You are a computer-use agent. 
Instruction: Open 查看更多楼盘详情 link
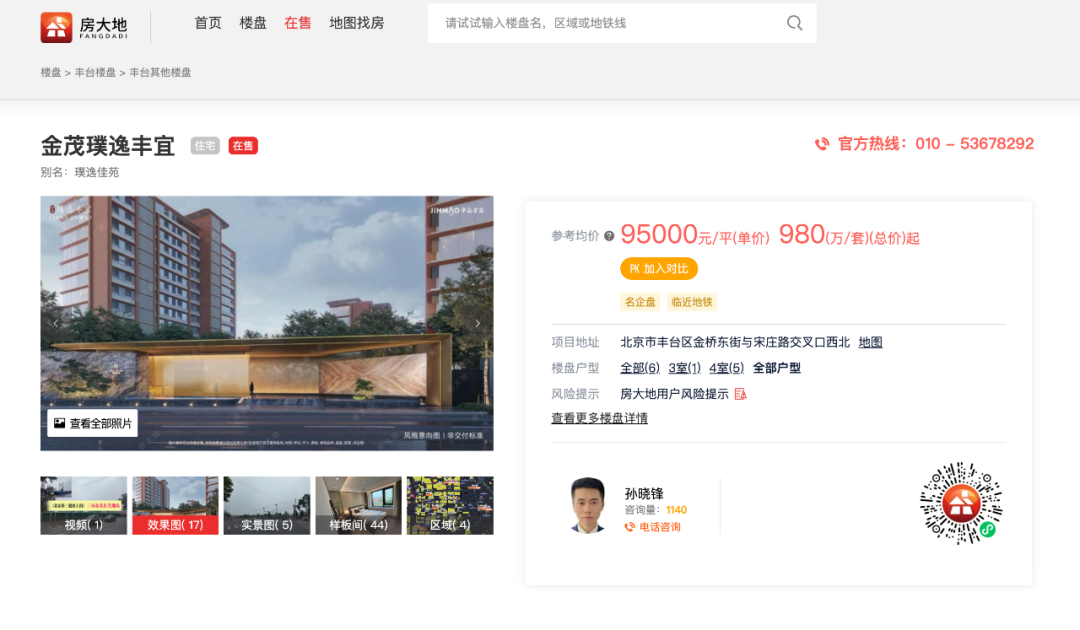tap(599, 418)
